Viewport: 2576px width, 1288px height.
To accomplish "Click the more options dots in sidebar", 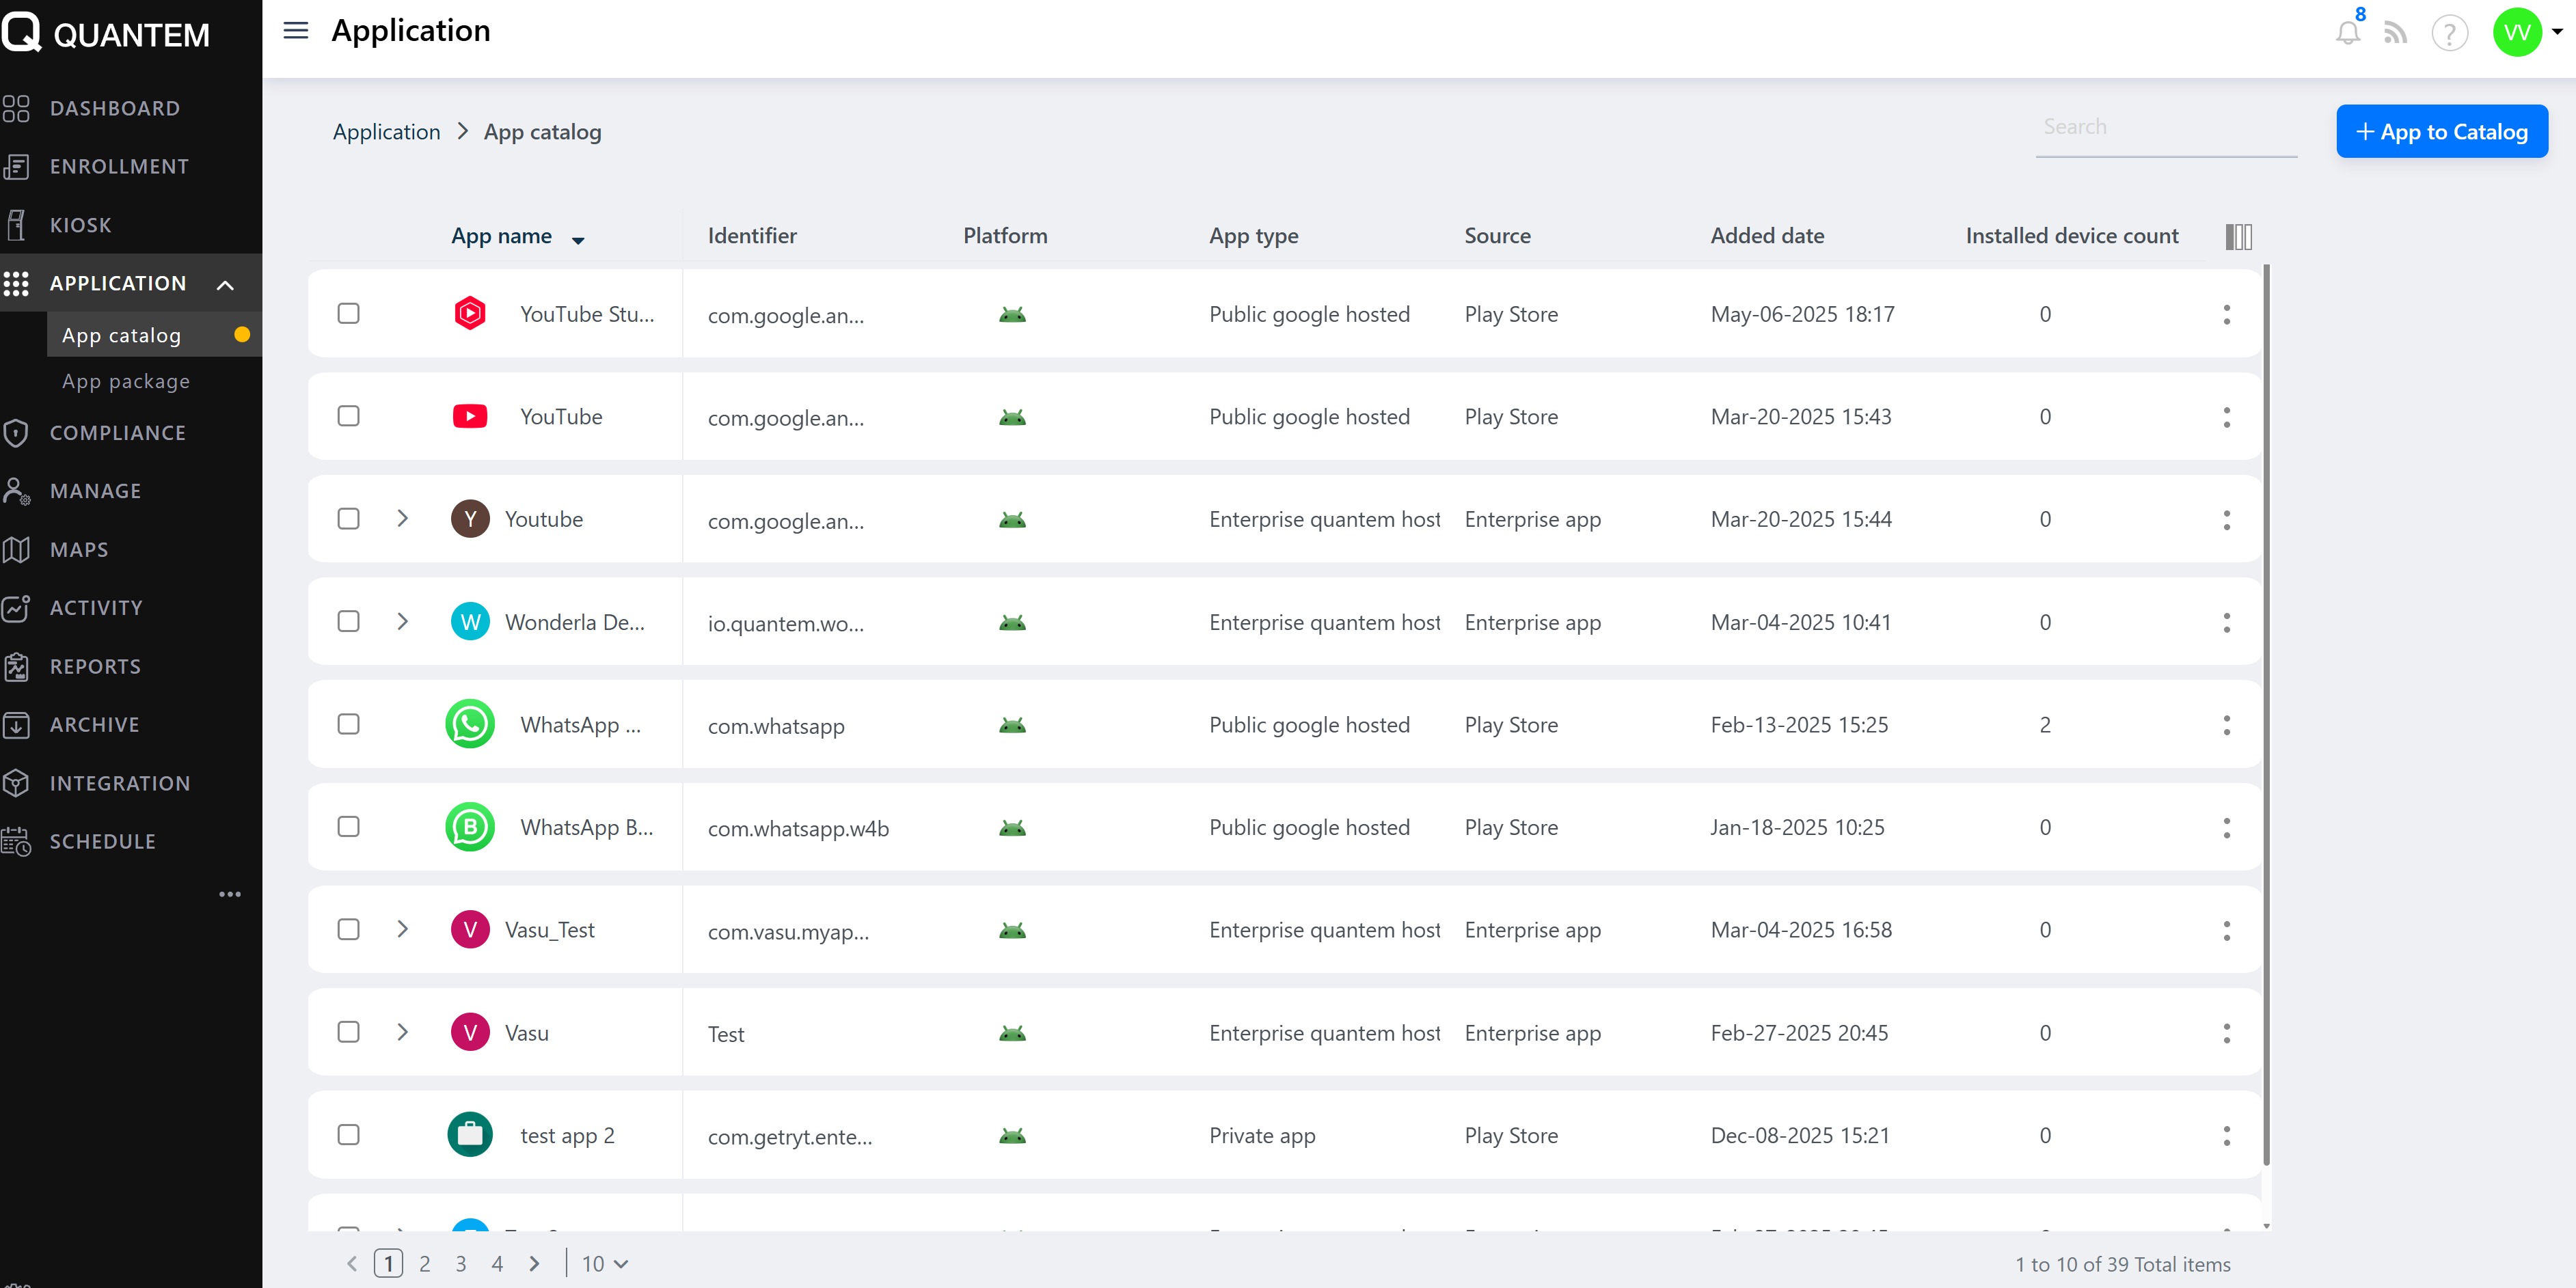I will (x=230, y=894).
